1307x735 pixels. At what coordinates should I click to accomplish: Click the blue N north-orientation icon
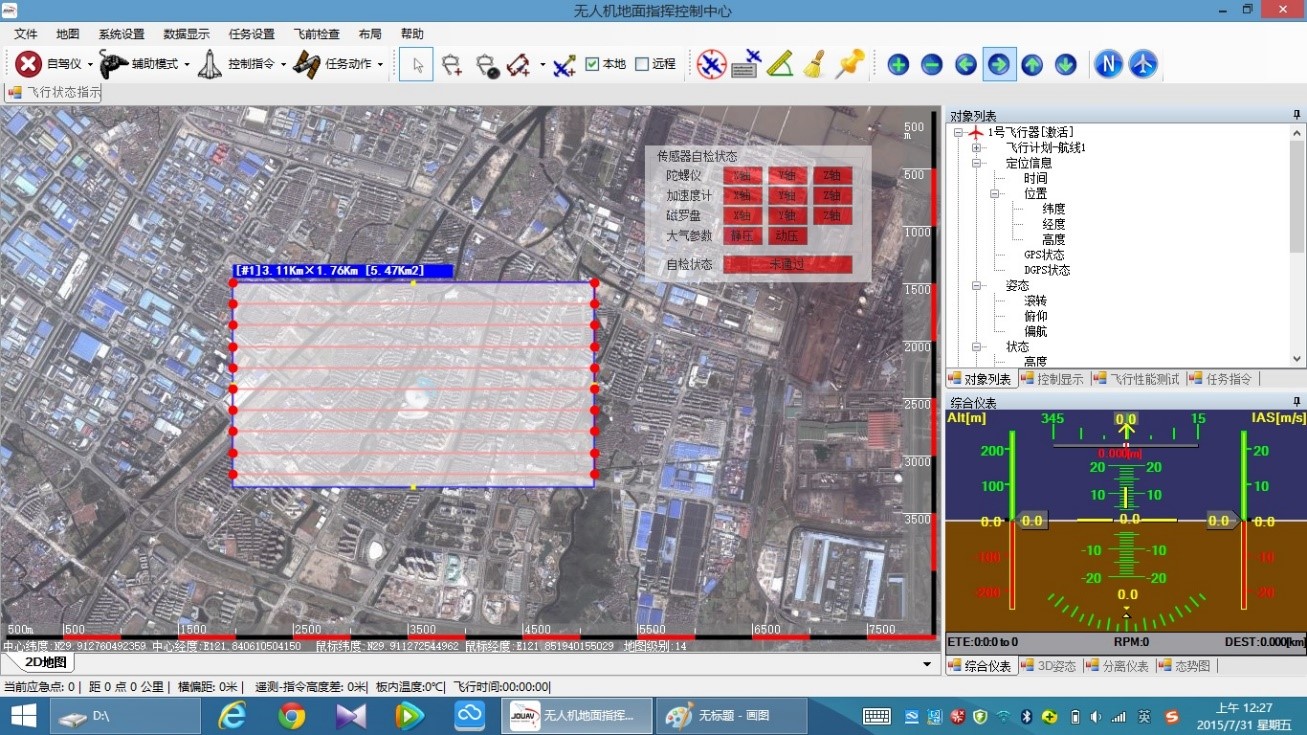[1108, 64]
